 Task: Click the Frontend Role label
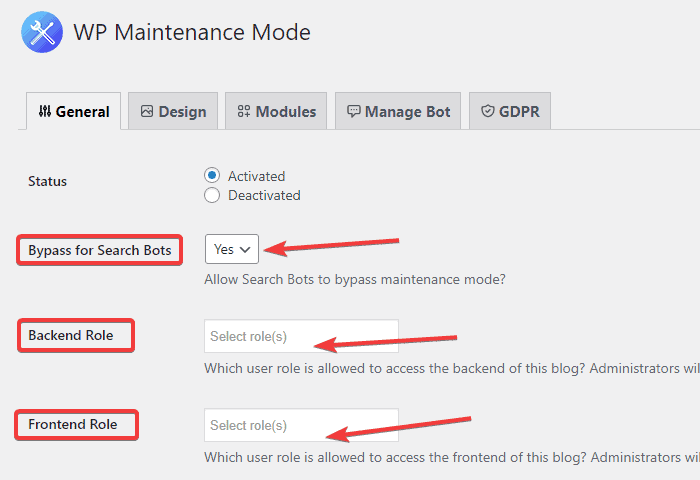click(x=73, y=424)
